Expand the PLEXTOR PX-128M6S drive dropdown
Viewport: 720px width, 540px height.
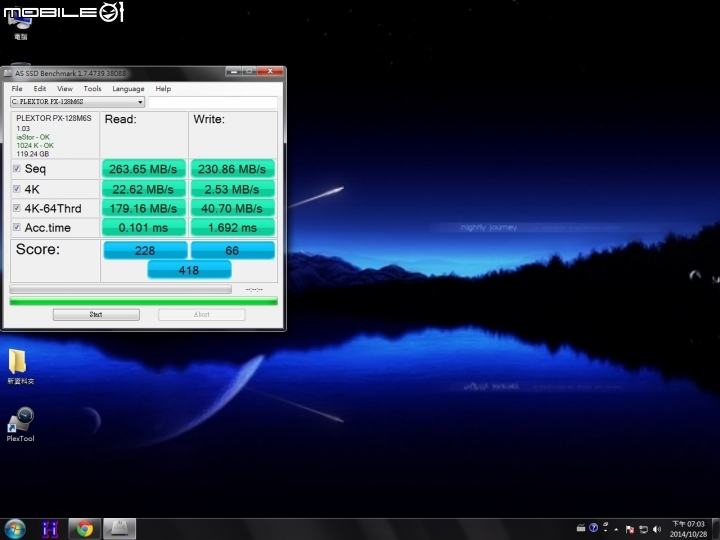[x=140, y=101]
